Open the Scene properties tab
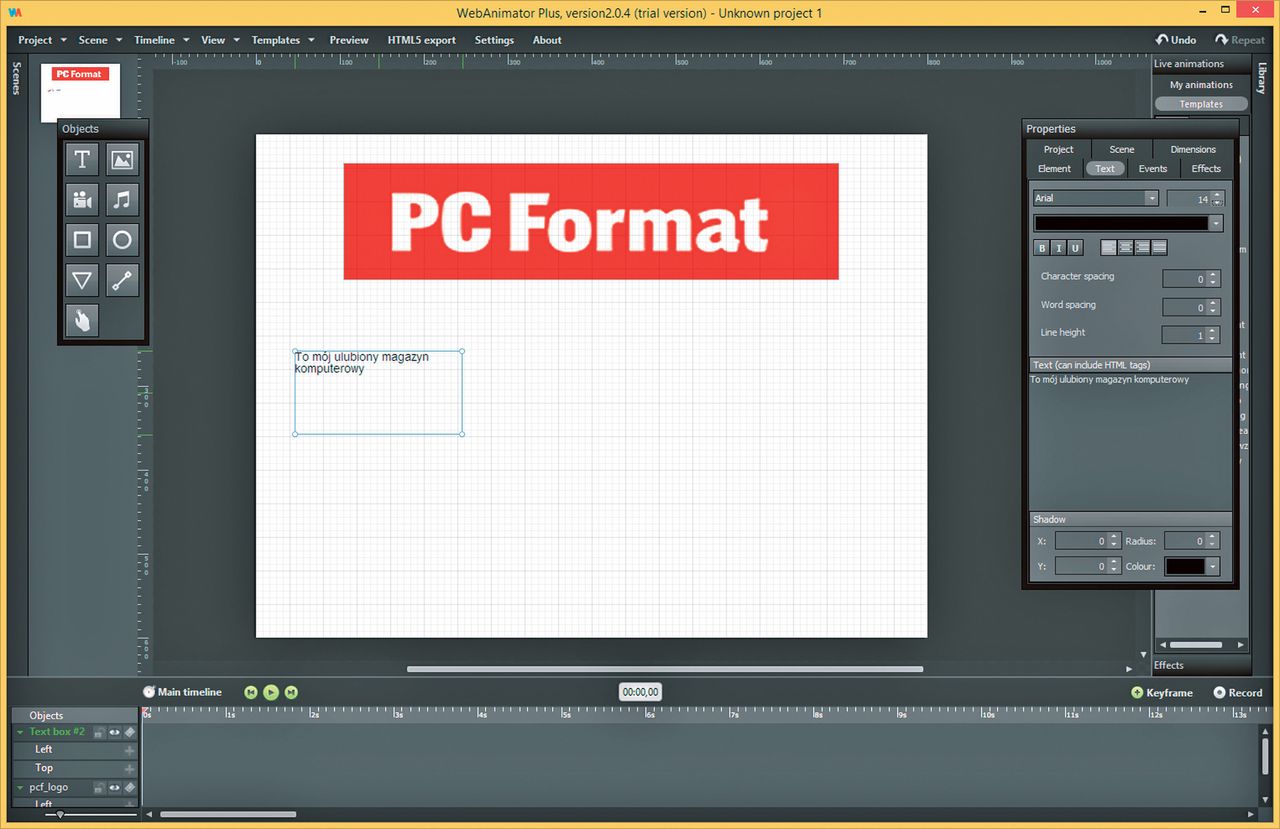The width and height of the screenshot is (1280, 829). tap(1122, 149)
